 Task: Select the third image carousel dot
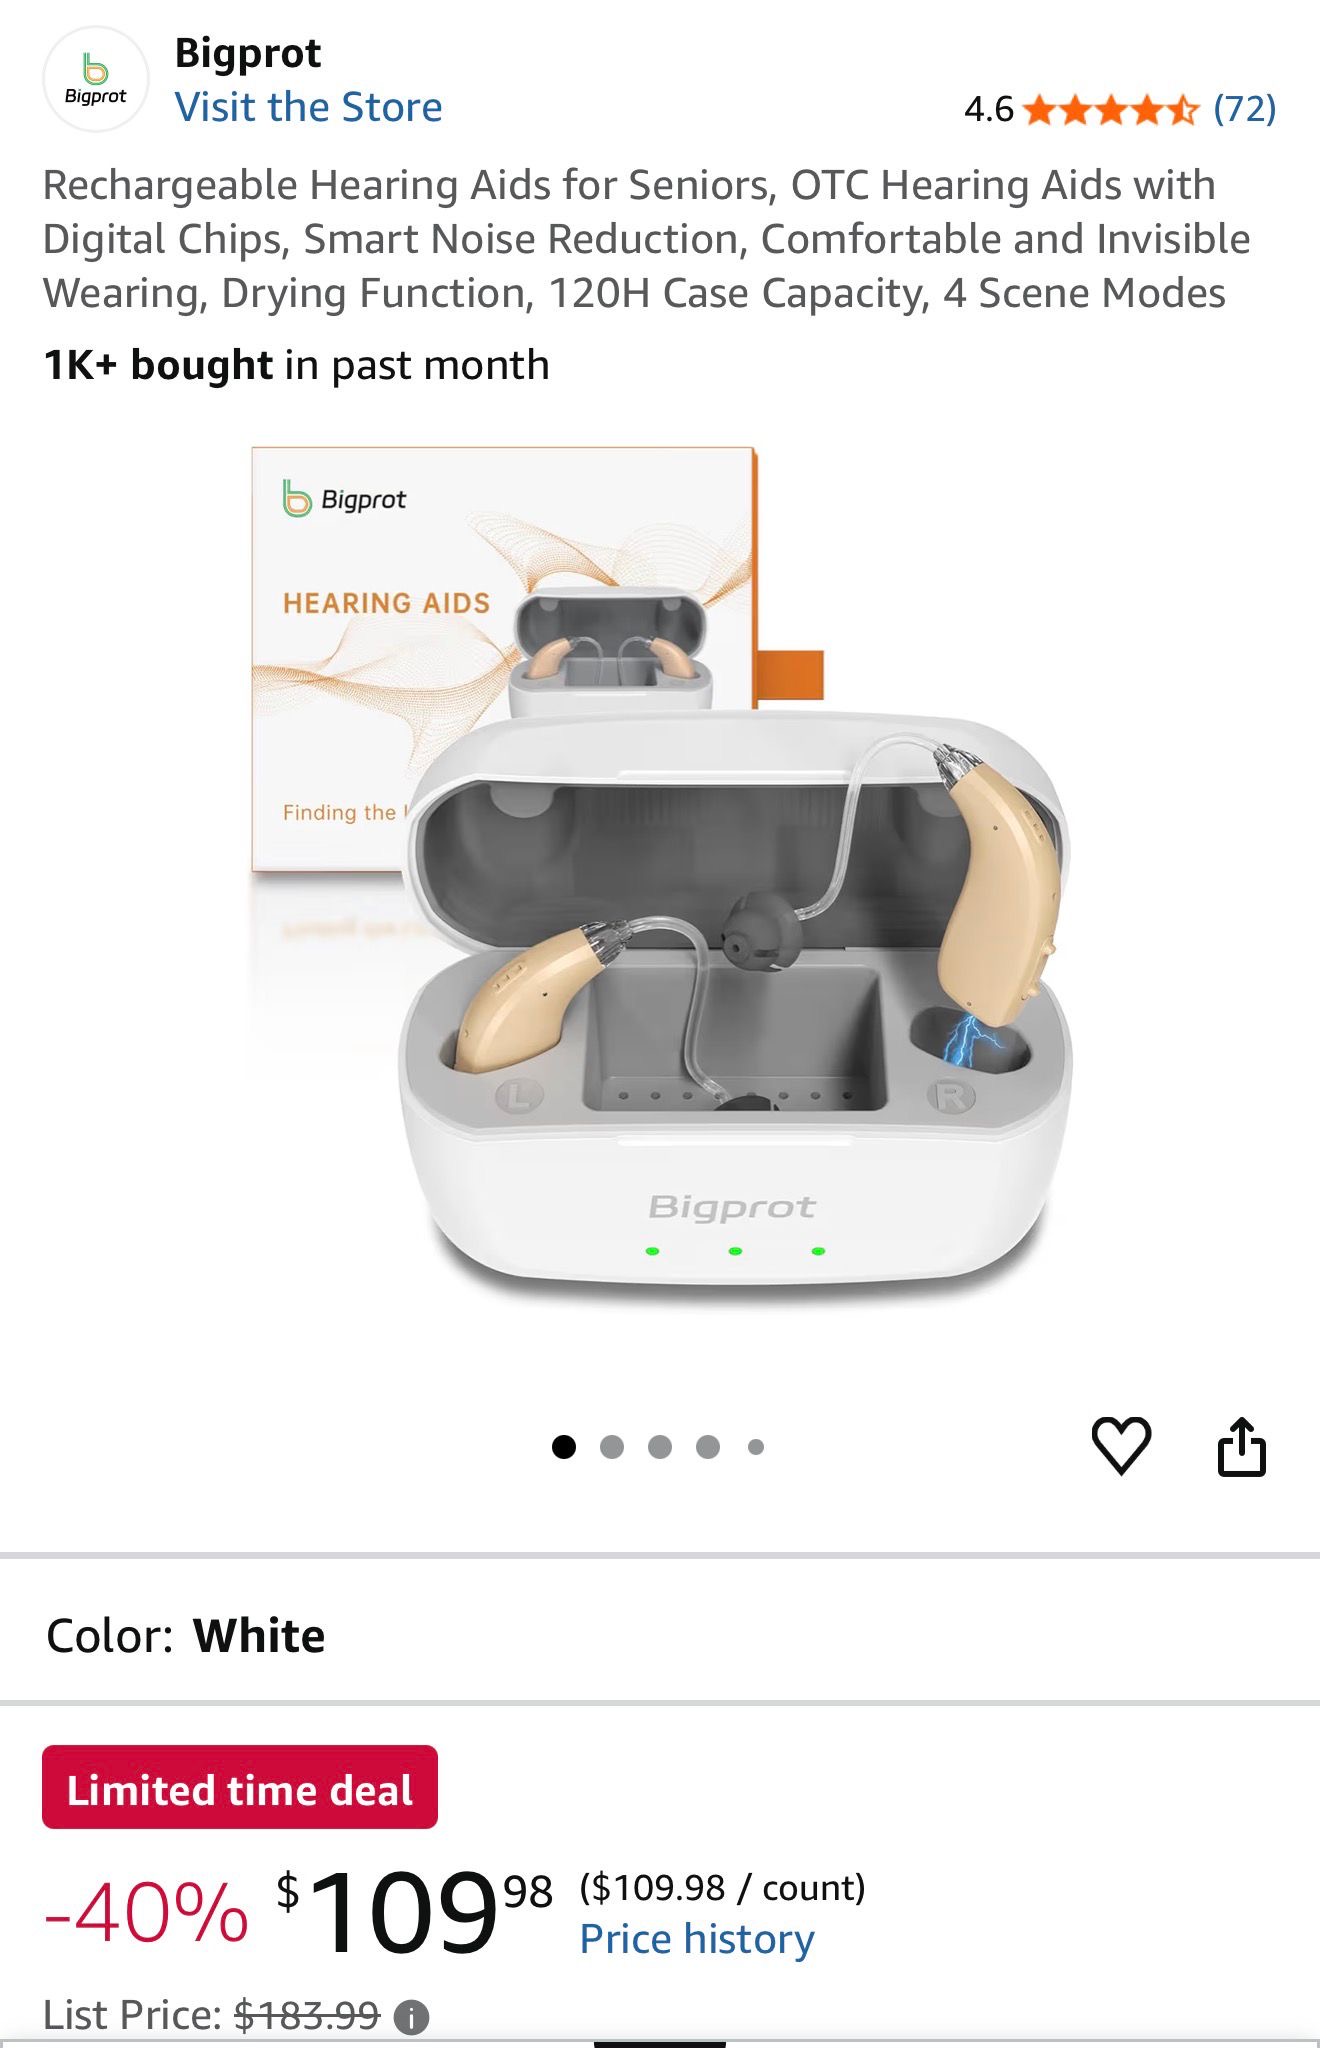coord(660,1447)
